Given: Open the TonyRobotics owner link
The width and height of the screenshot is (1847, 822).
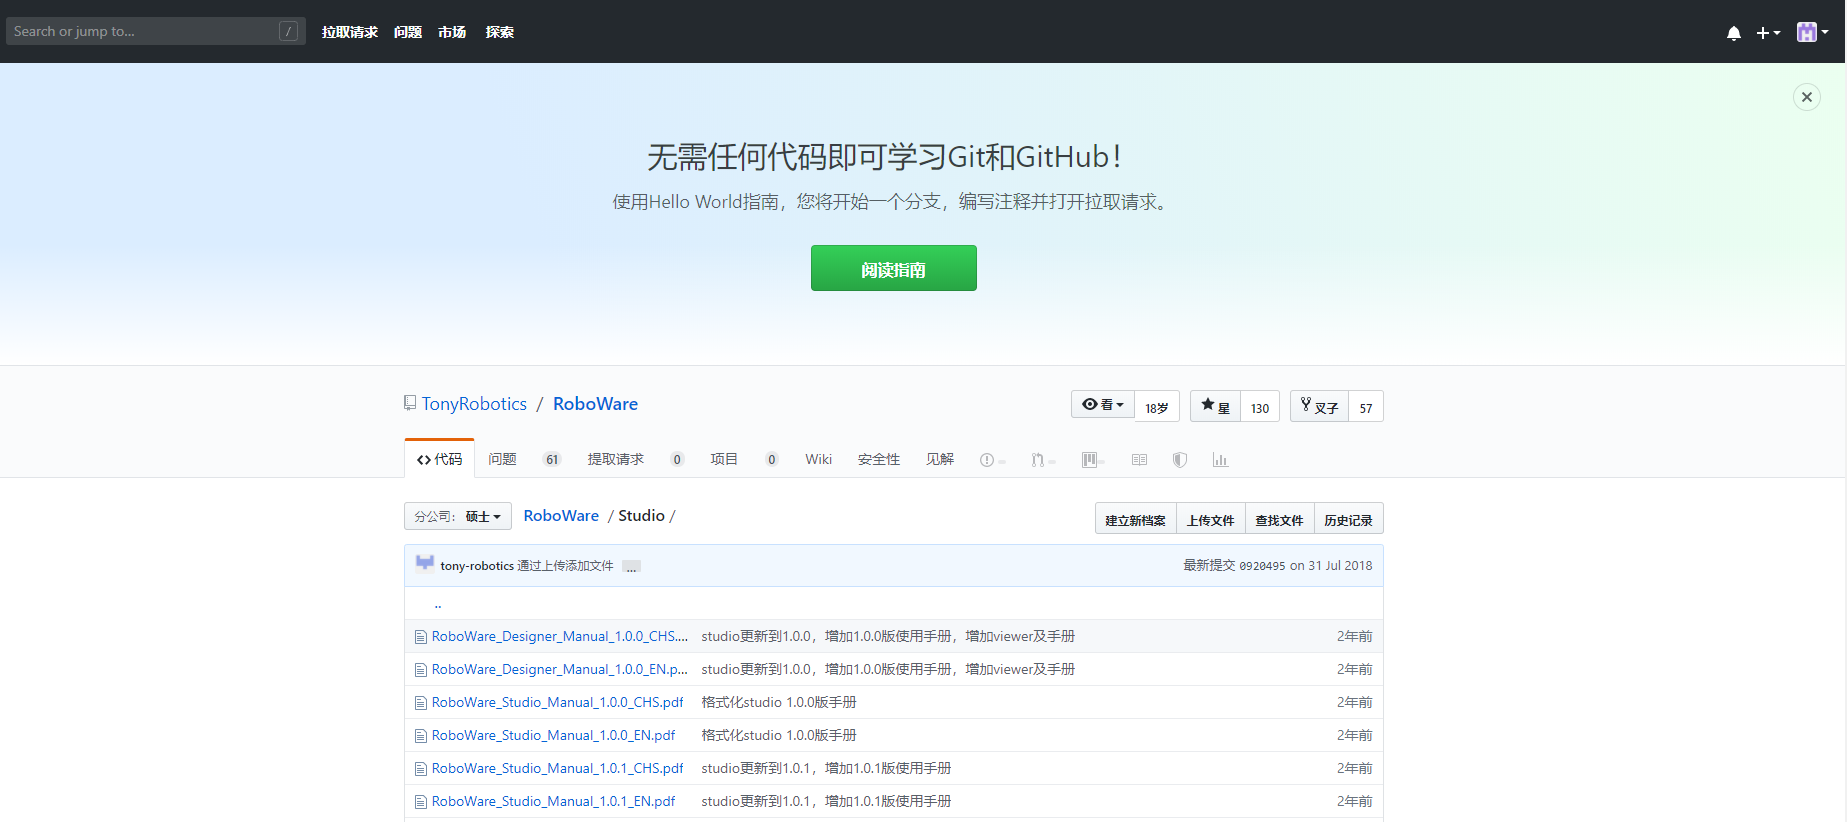Looking at the screenshot, I should 474,404.
